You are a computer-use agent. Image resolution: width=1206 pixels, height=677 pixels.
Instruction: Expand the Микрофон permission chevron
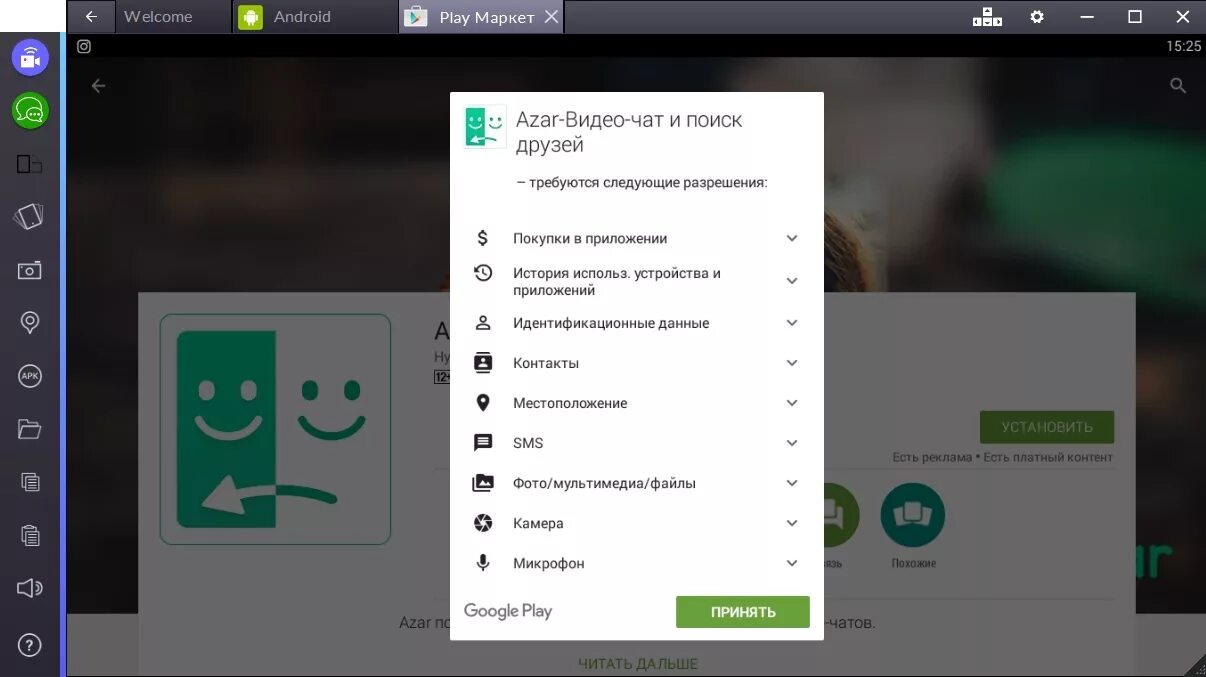792,563
